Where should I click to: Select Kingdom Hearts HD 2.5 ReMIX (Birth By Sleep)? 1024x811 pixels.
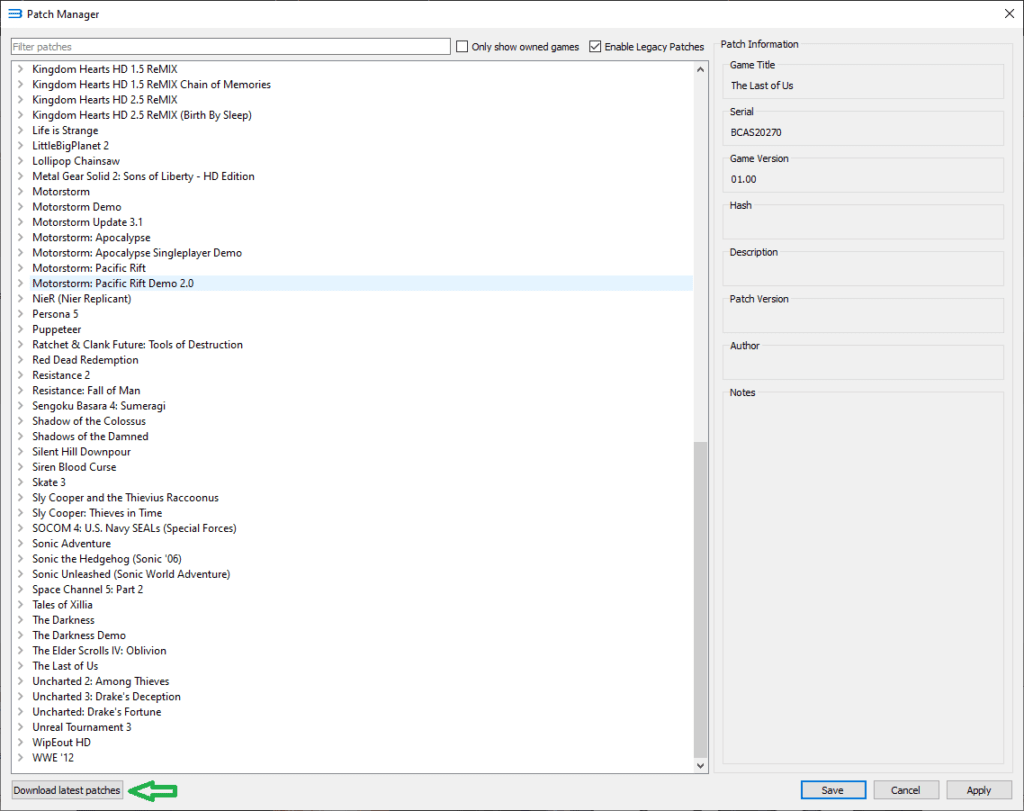click(142, 115)
